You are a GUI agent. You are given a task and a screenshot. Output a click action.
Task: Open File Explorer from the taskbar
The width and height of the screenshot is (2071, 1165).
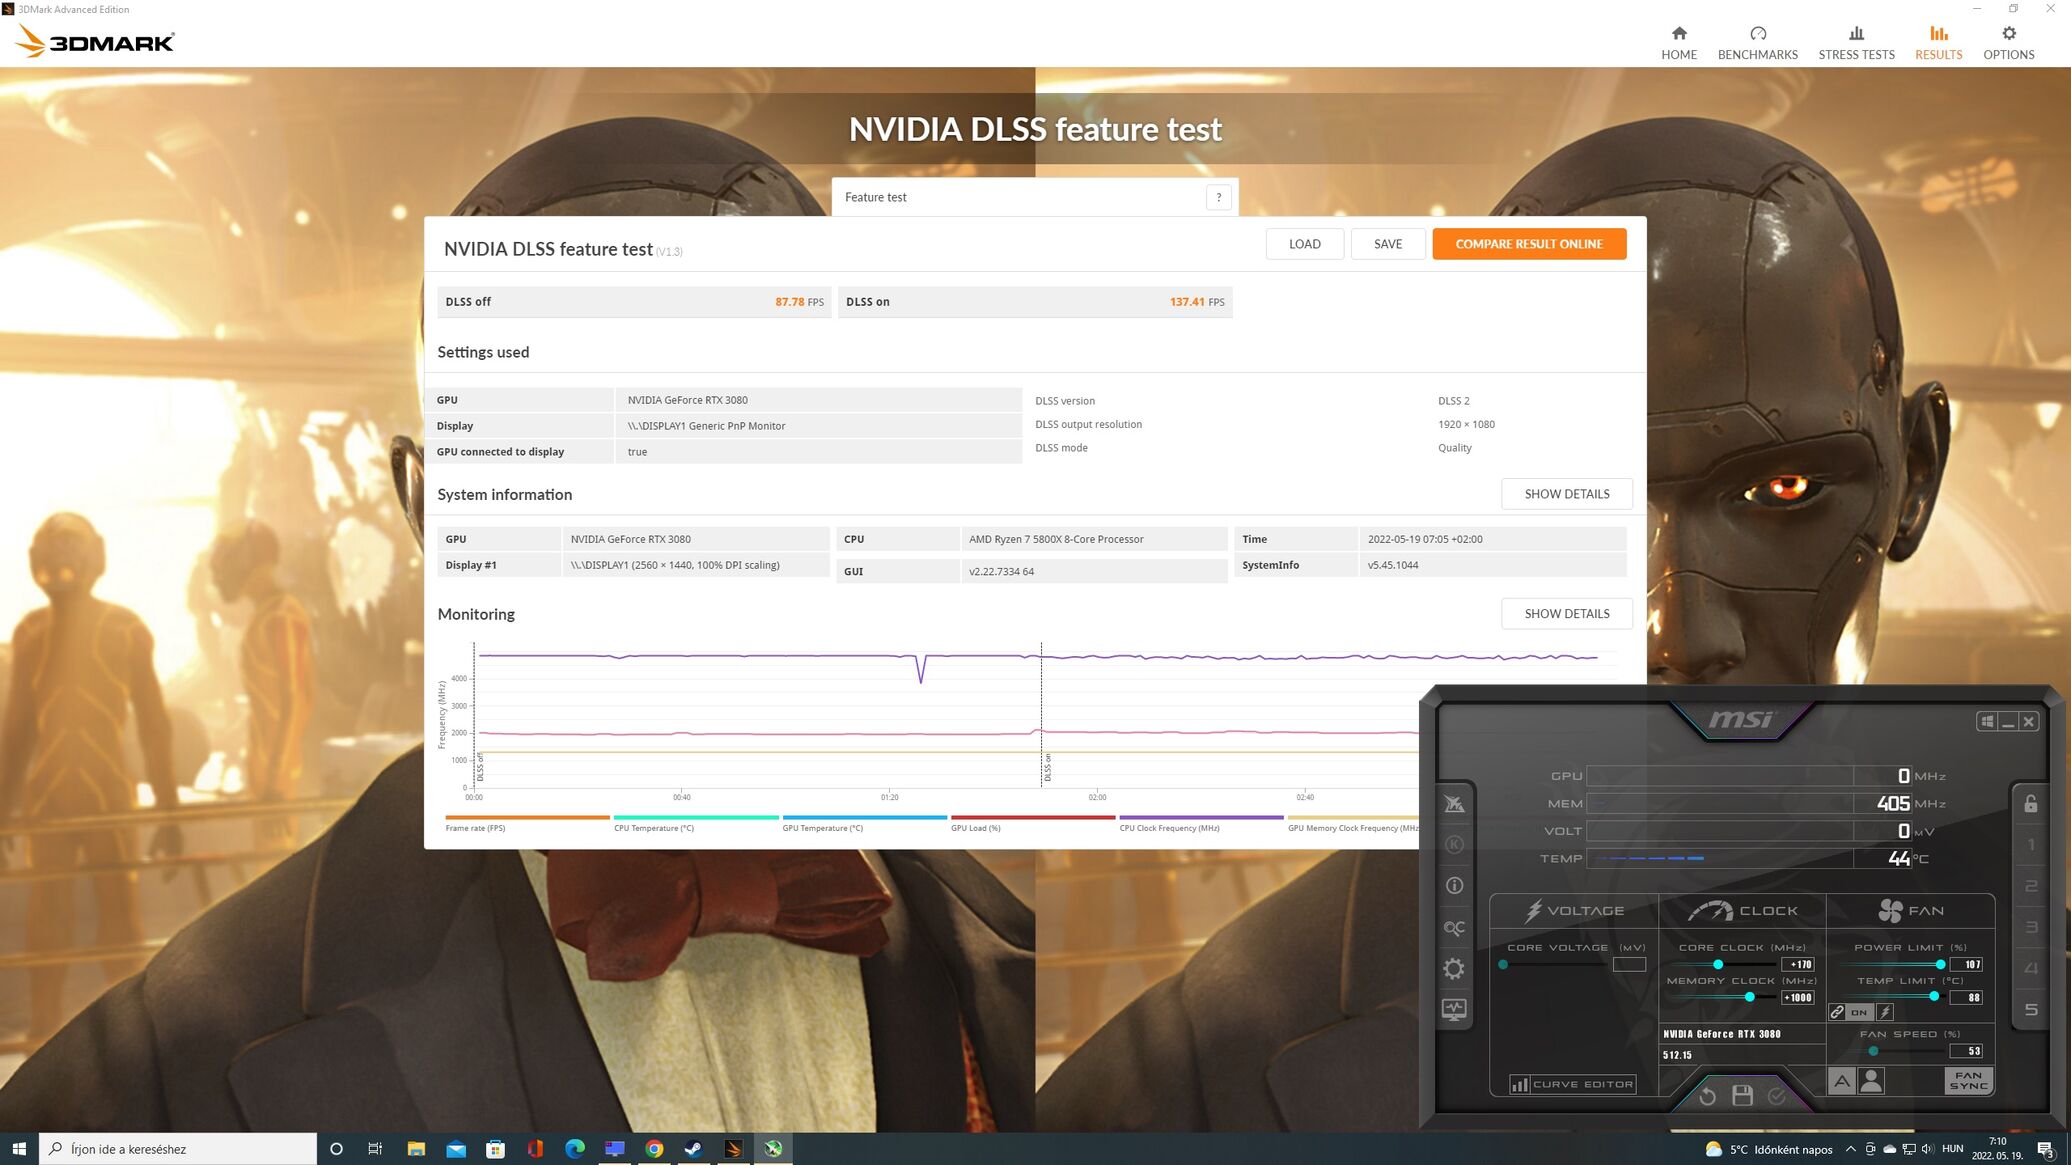coord(416,1149)
